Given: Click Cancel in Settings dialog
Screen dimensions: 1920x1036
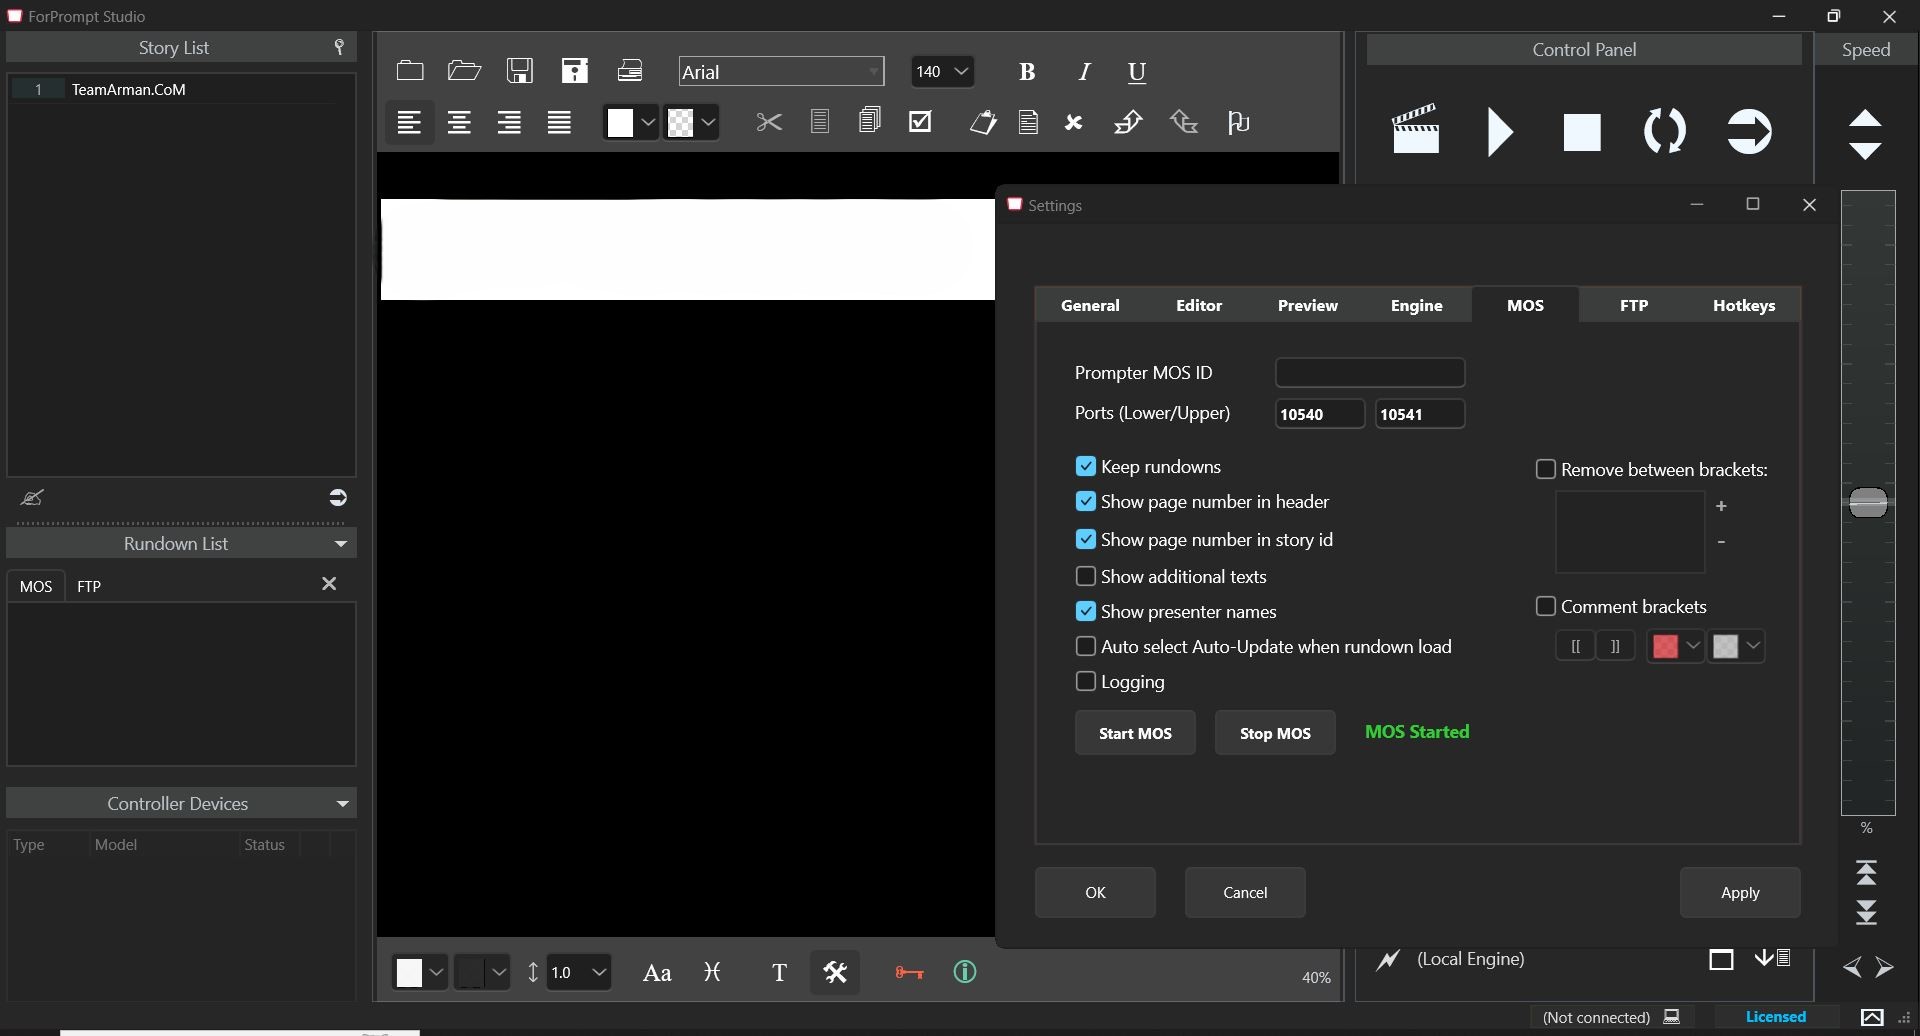Looking at the screenshot, I should (1245, 893).
